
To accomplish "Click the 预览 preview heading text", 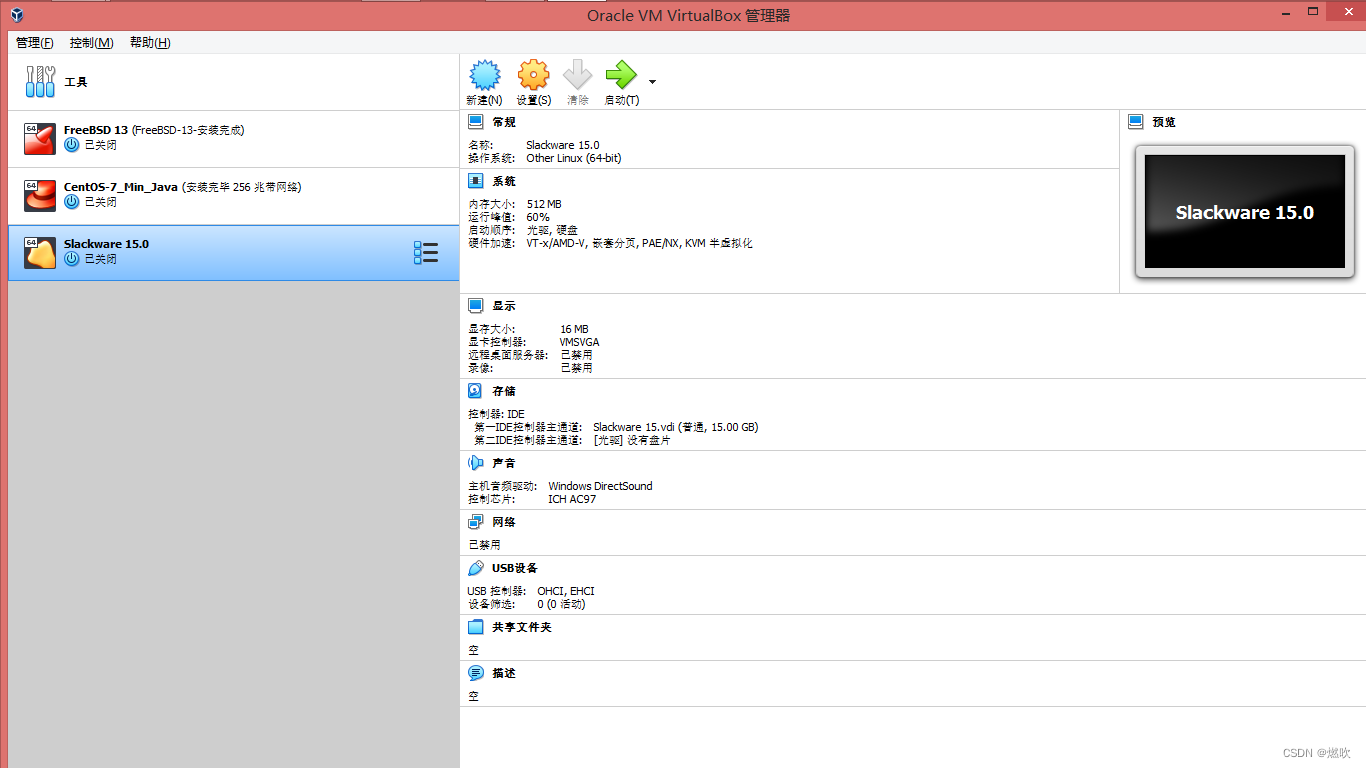I will pos(1164,122).
